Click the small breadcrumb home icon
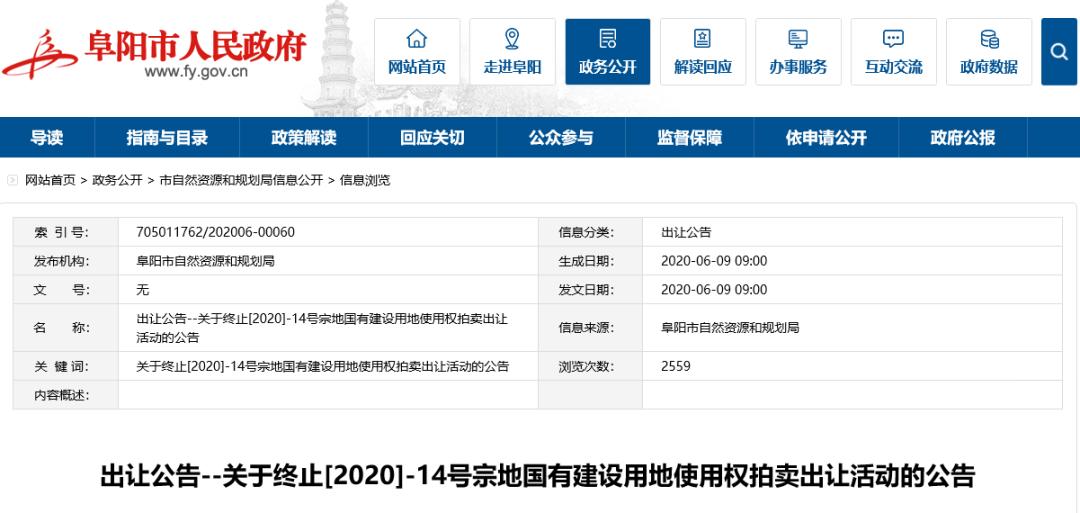 tap(12, 180)
